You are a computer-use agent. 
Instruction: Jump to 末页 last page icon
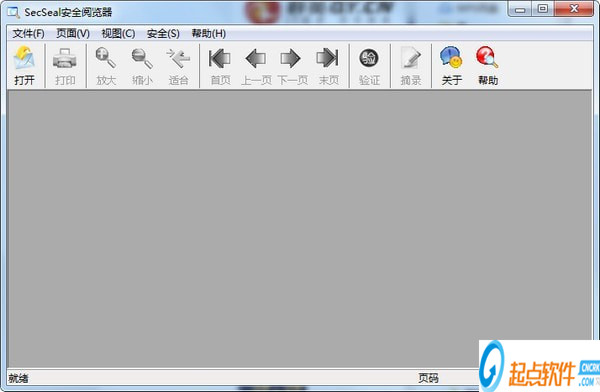point(328,58)
